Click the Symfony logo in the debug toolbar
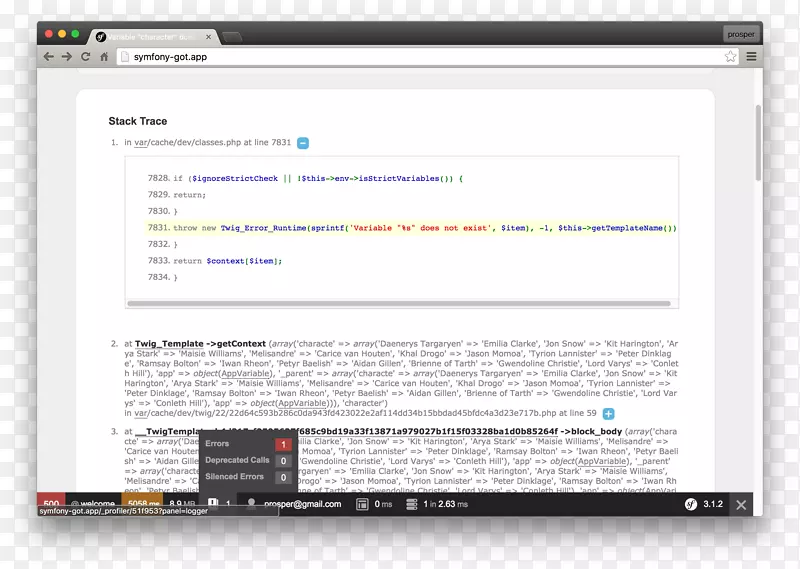The image size is (800, 569). point(691,504)
